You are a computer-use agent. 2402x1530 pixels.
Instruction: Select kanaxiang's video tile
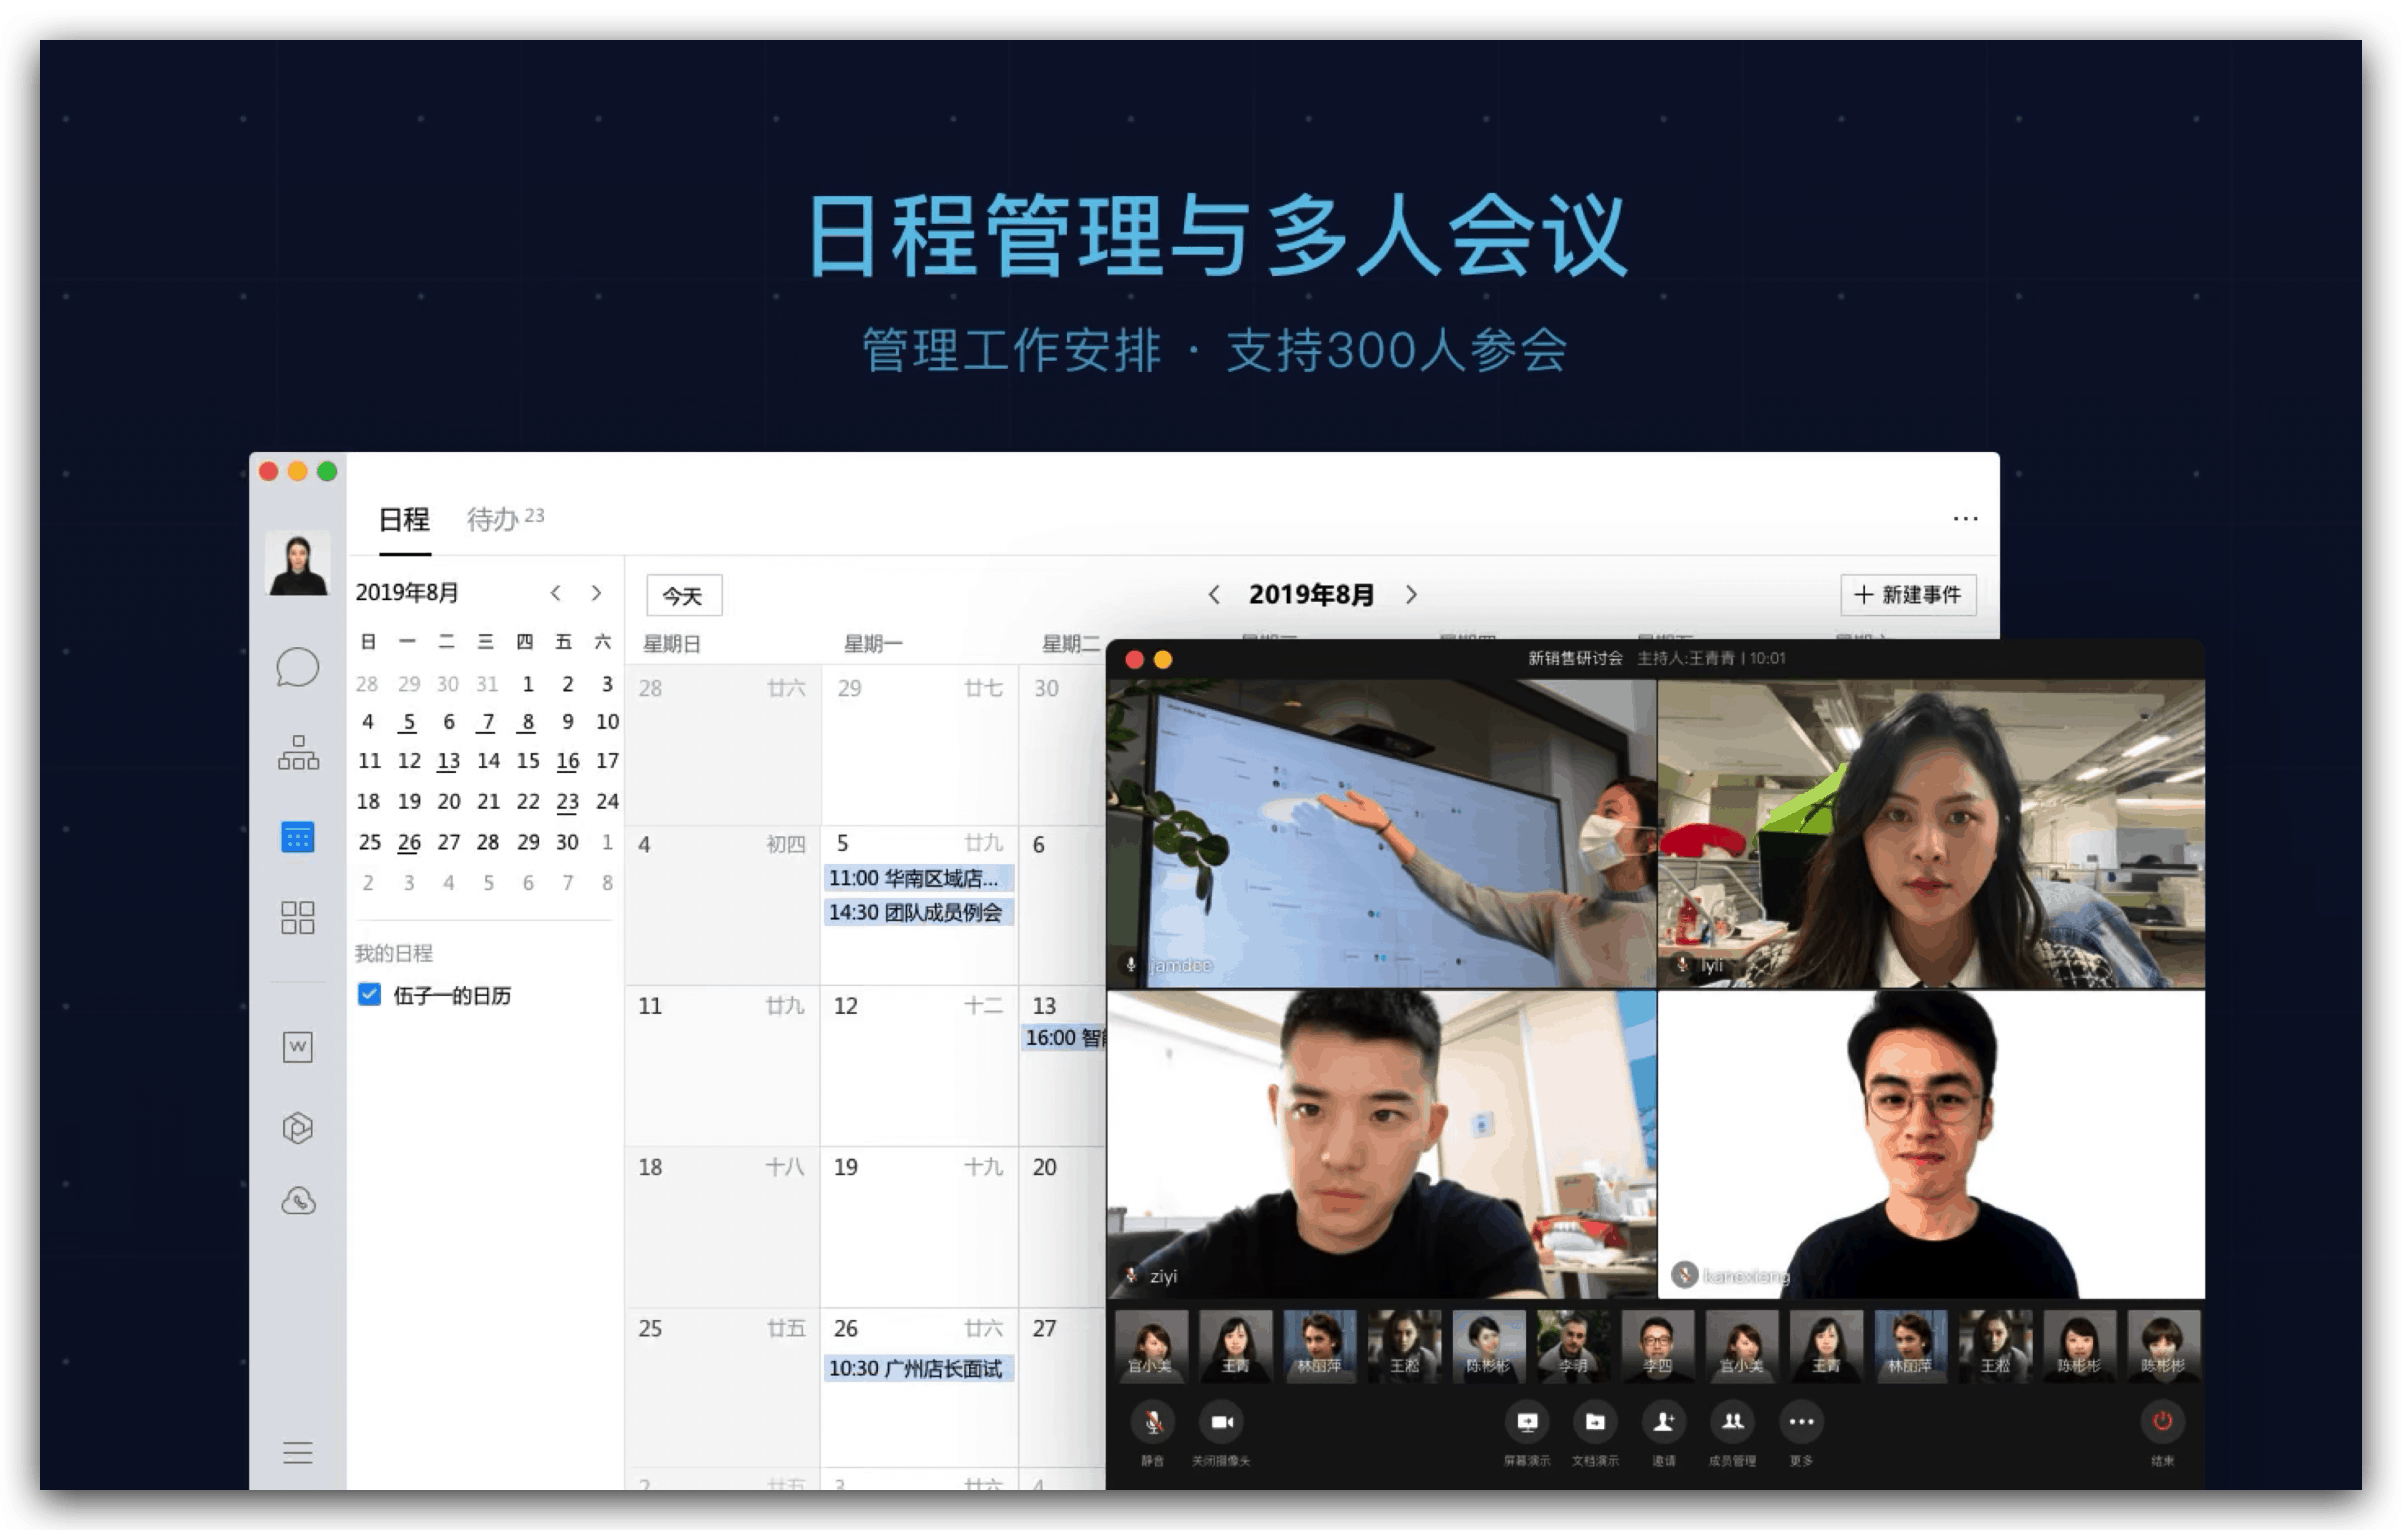tap(1931, 1144)
